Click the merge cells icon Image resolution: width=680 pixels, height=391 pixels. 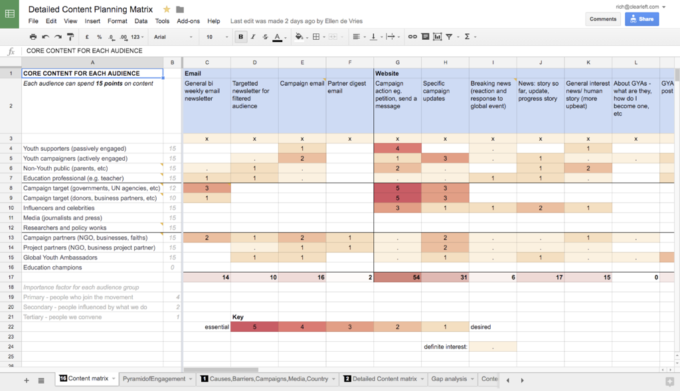[x=333, y=37]
